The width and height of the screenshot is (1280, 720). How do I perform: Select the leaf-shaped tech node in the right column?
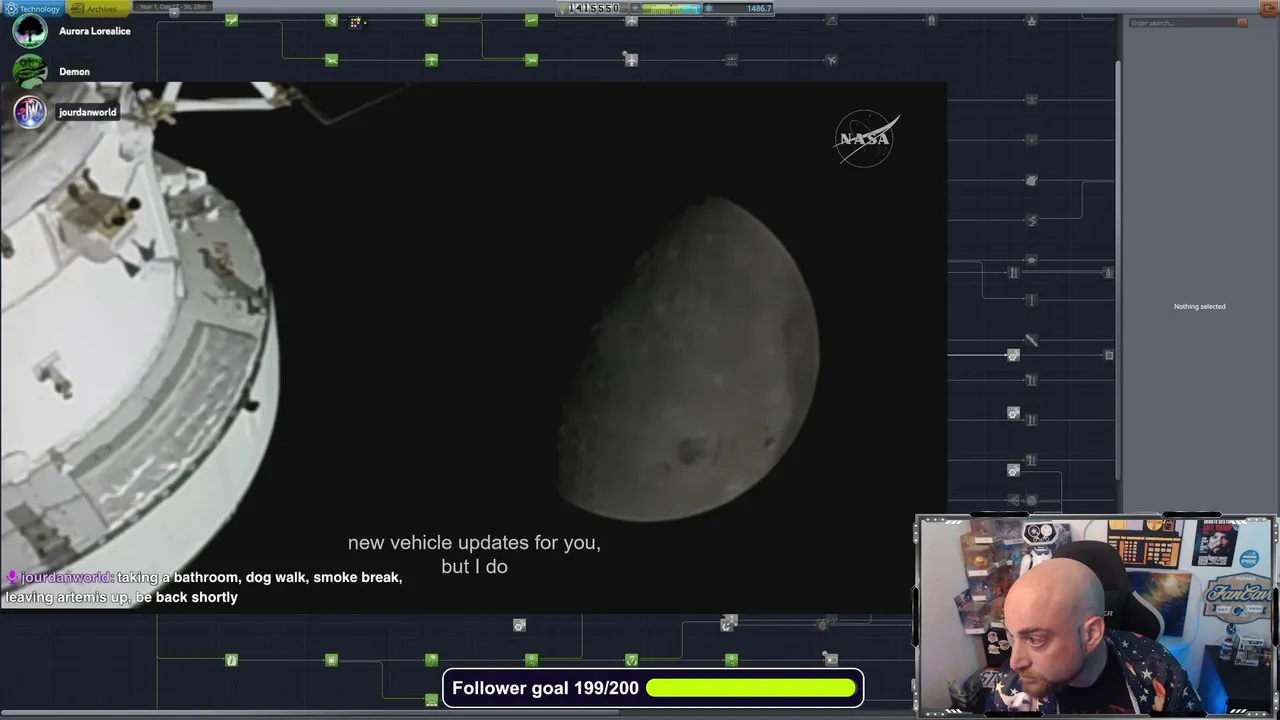point(1031,180)
